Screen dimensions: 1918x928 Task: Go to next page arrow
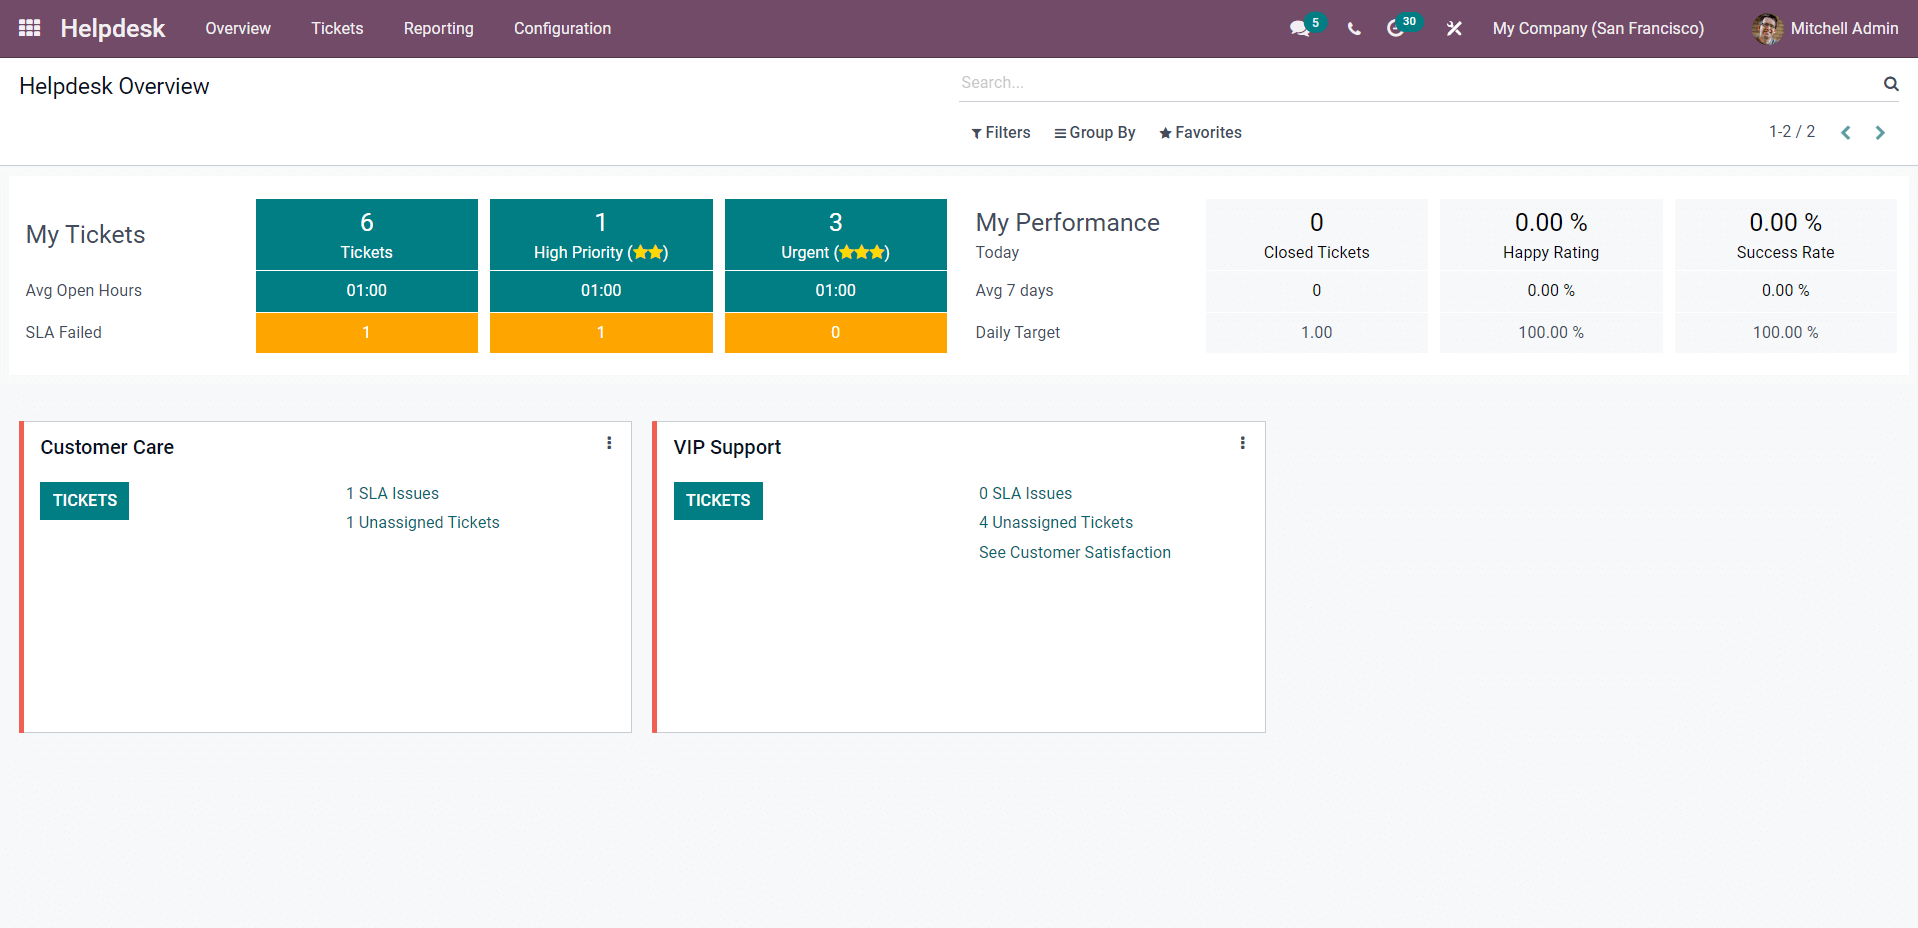click(1880, 132)
